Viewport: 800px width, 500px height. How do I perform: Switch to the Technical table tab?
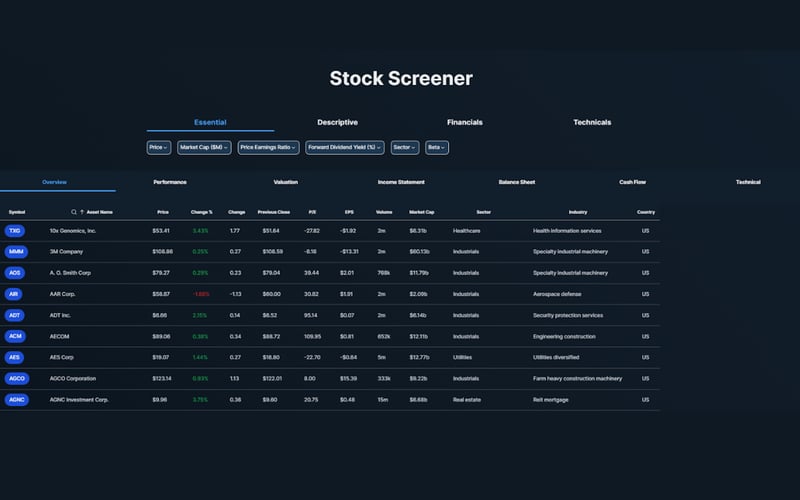pos(748,182)
